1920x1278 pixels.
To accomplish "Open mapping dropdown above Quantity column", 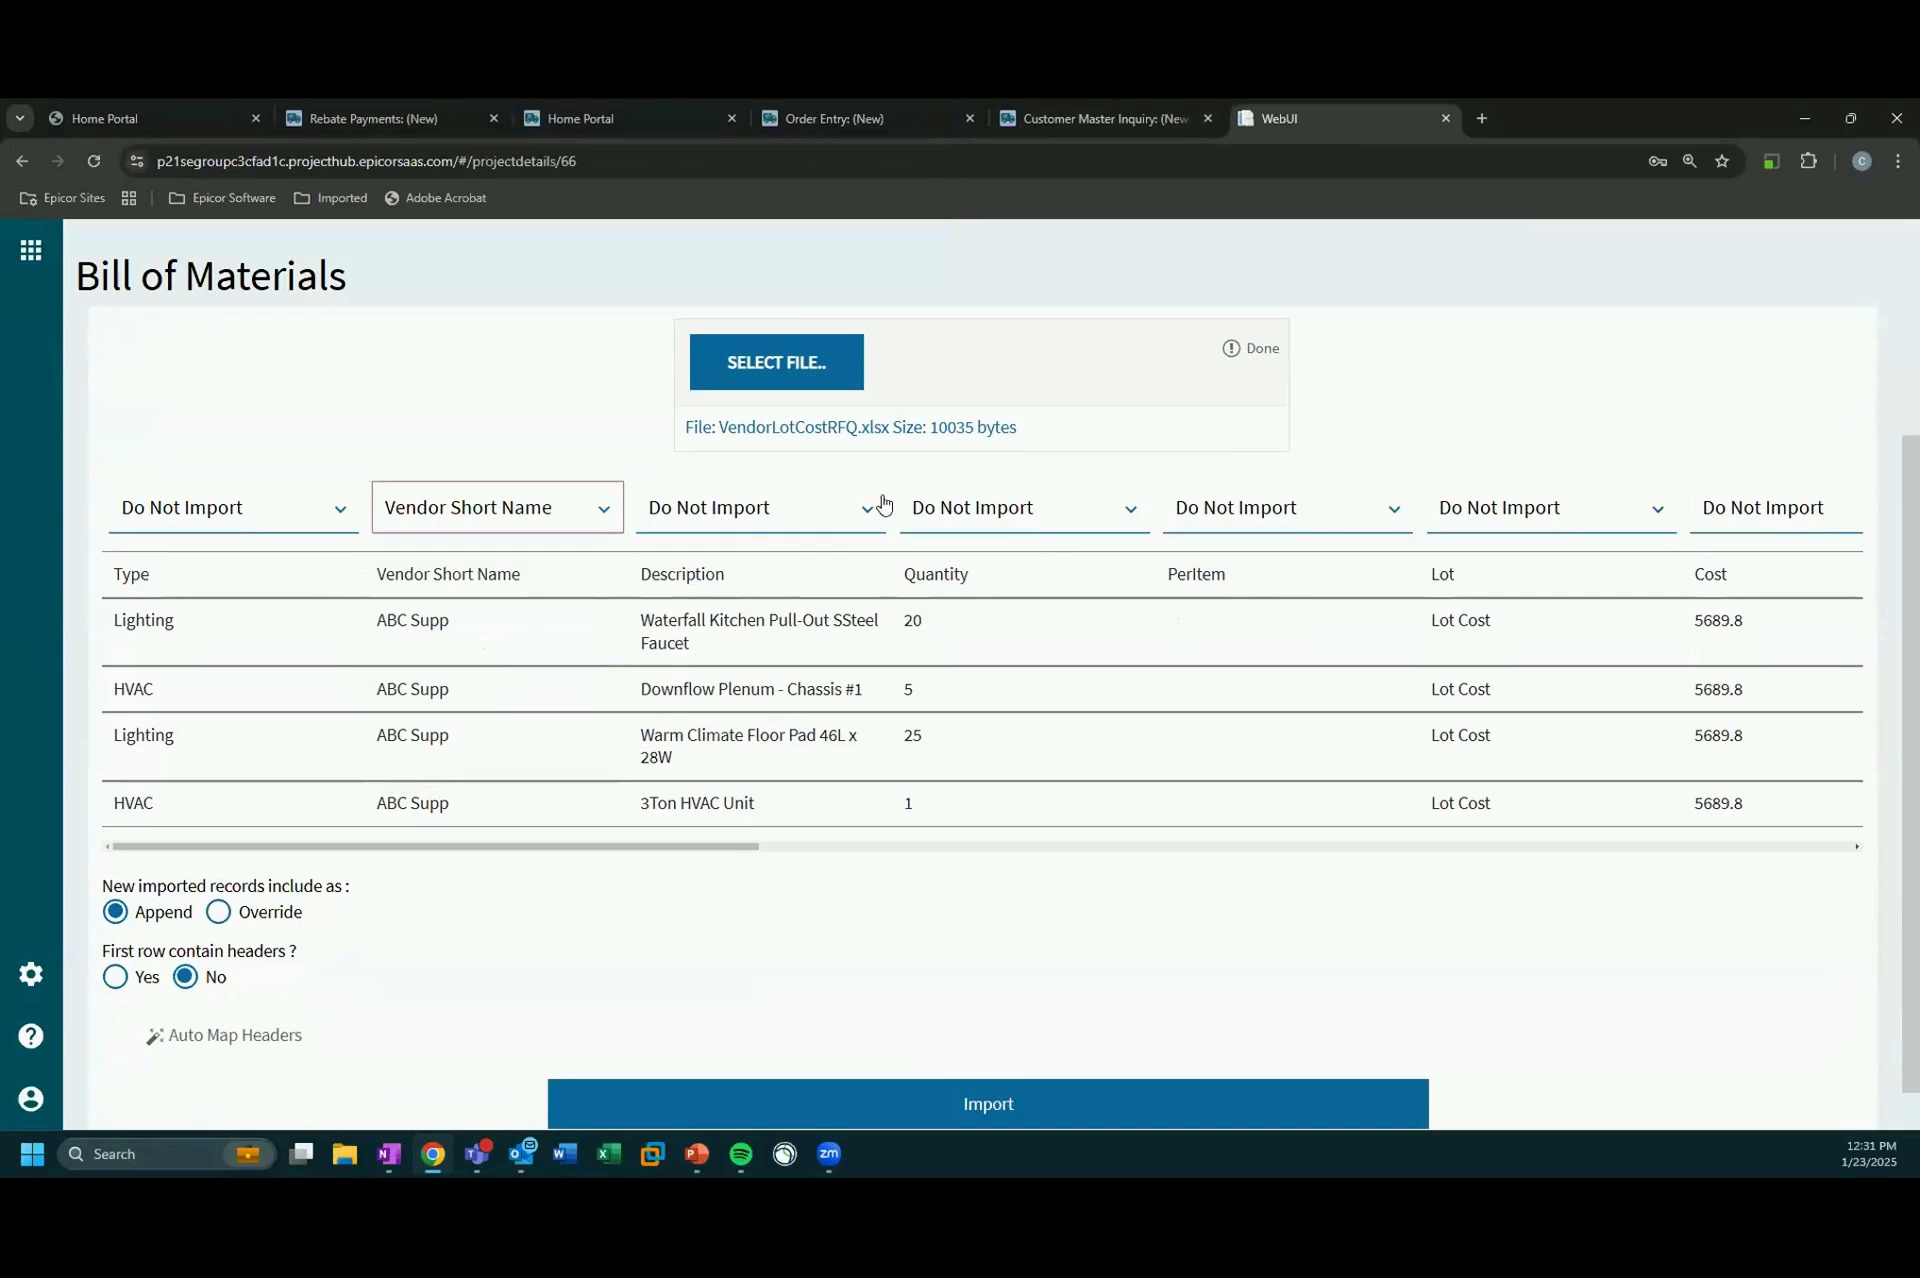I will 1025,508.
